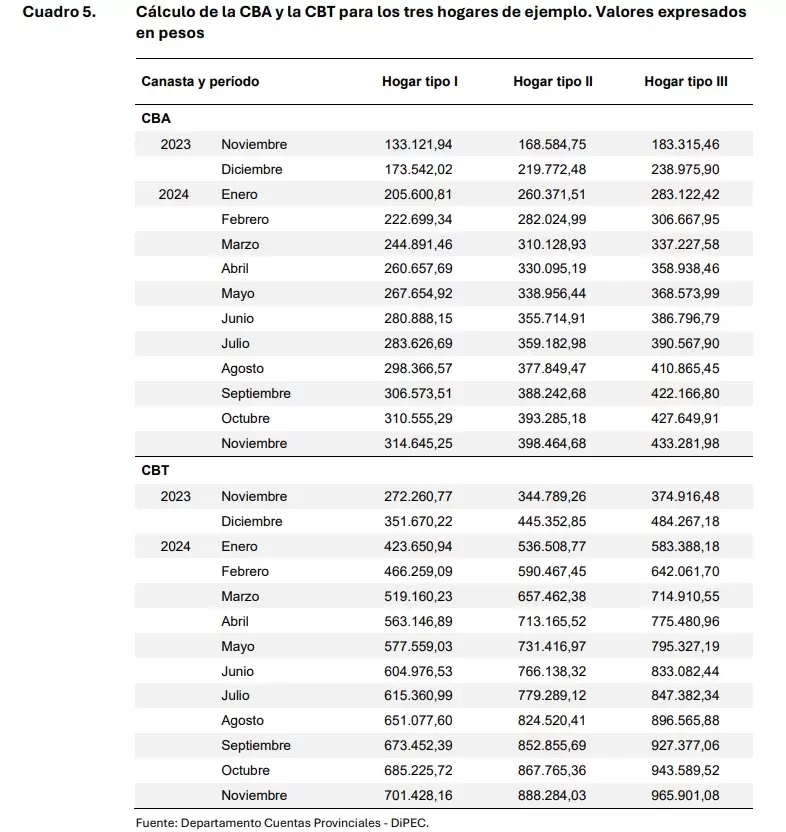Click the Hogar tipo II column header

coord(552,82)
